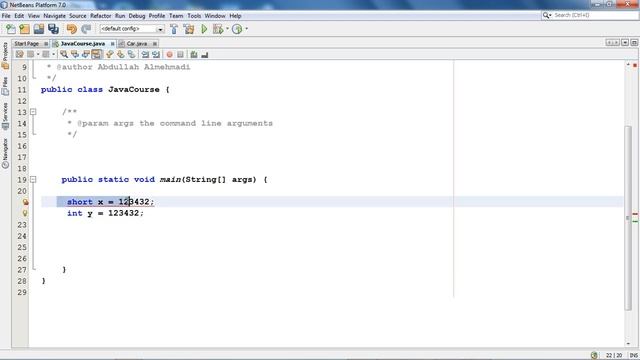
Task: Open the <default config> combo box
Action: point(131,29)
